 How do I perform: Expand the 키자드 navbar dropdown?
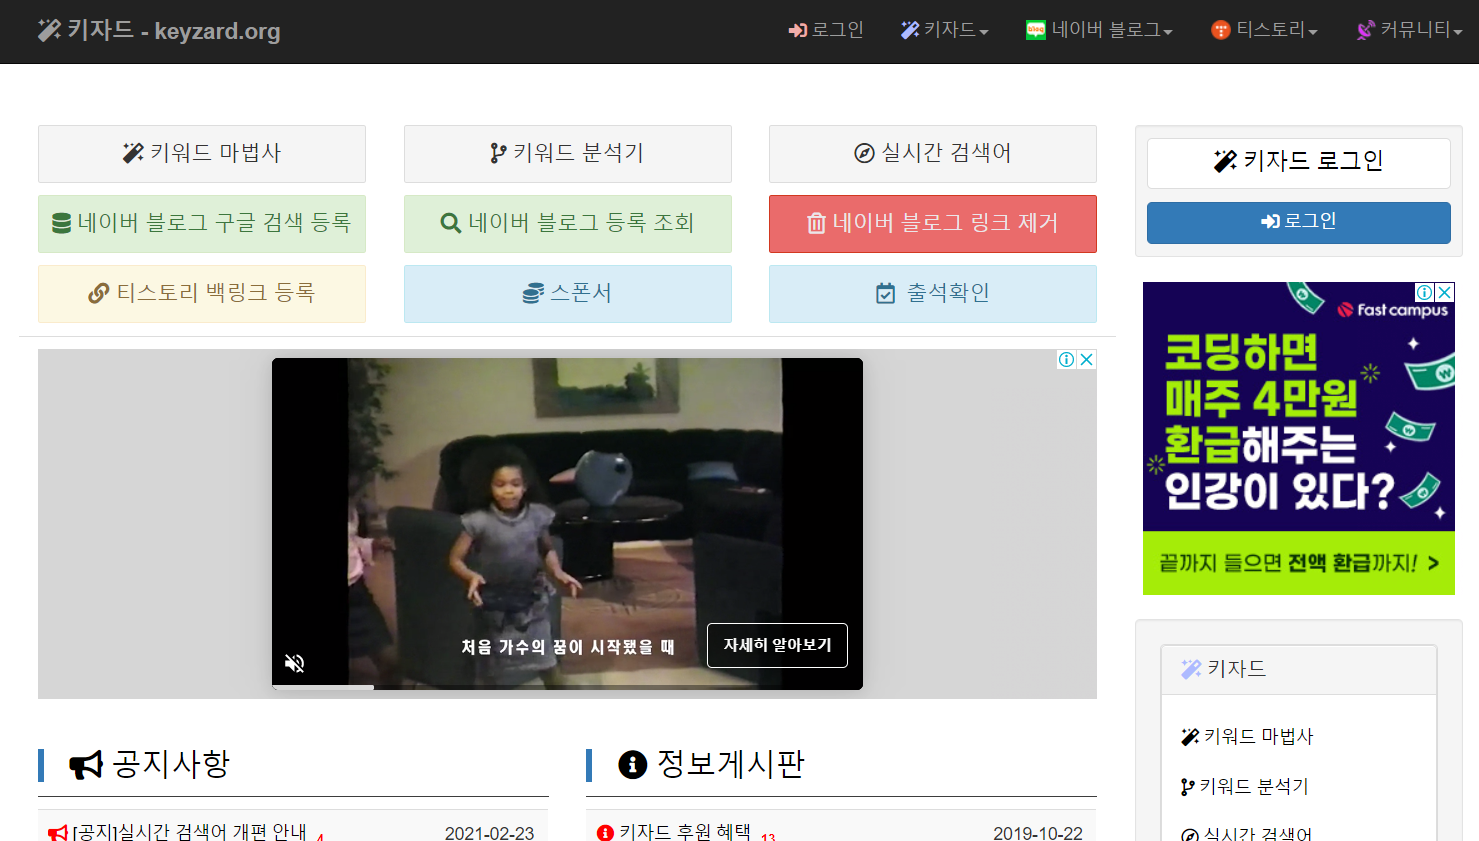(944, 30)
